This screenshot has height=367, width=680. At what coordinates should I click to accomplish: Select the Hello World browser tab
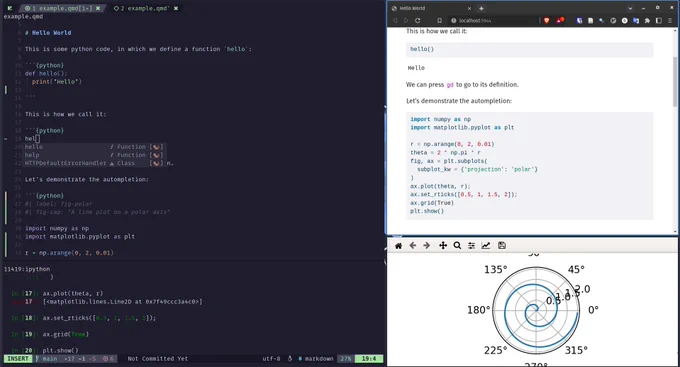coord(430,8)
